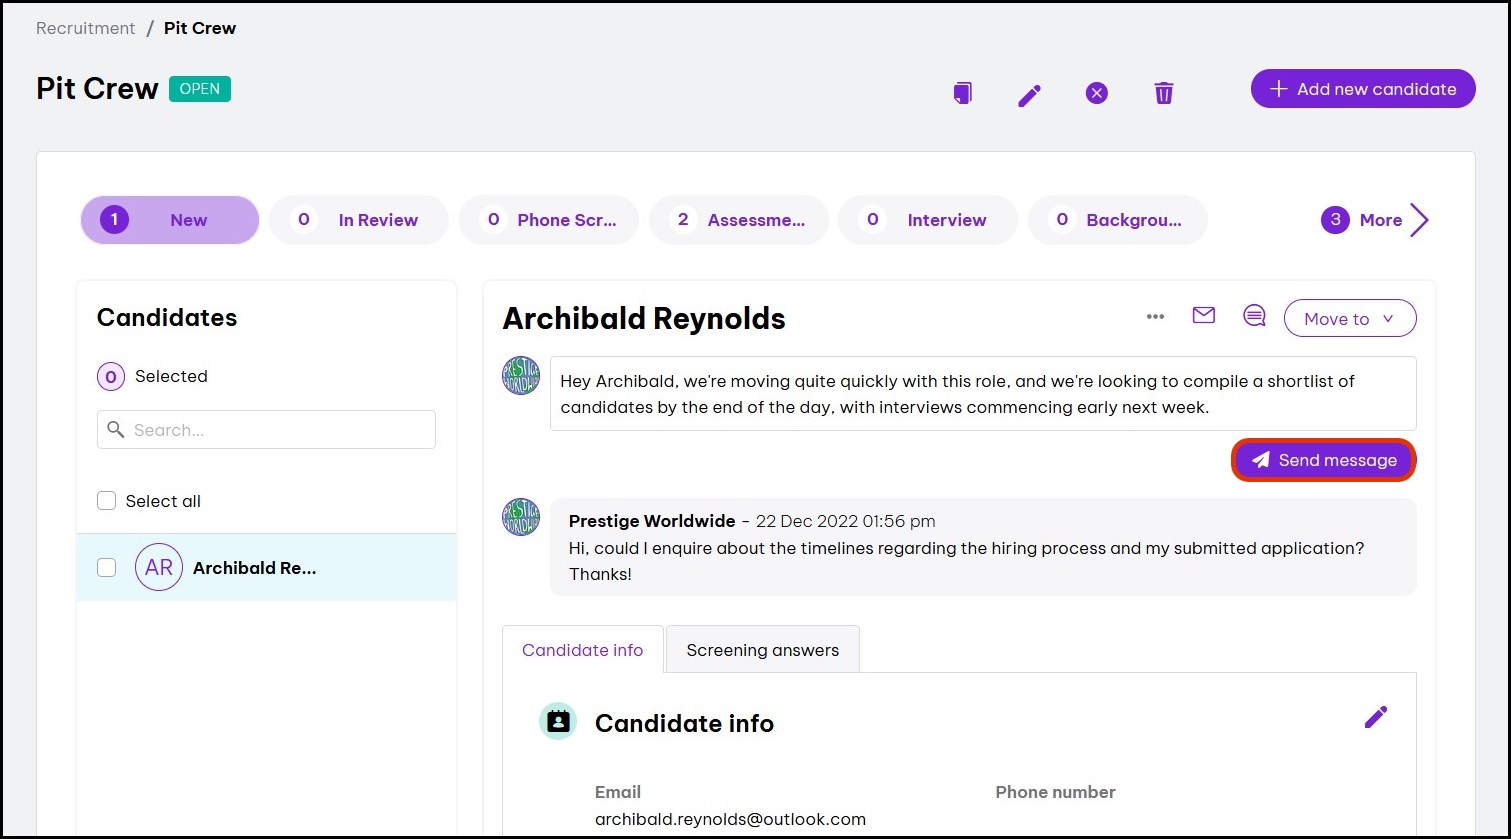Image resolution: width=1511 pixels, height=839 pixels.
Task: Edit candidate info with the pencil icon
Action: pos(1376,717)
